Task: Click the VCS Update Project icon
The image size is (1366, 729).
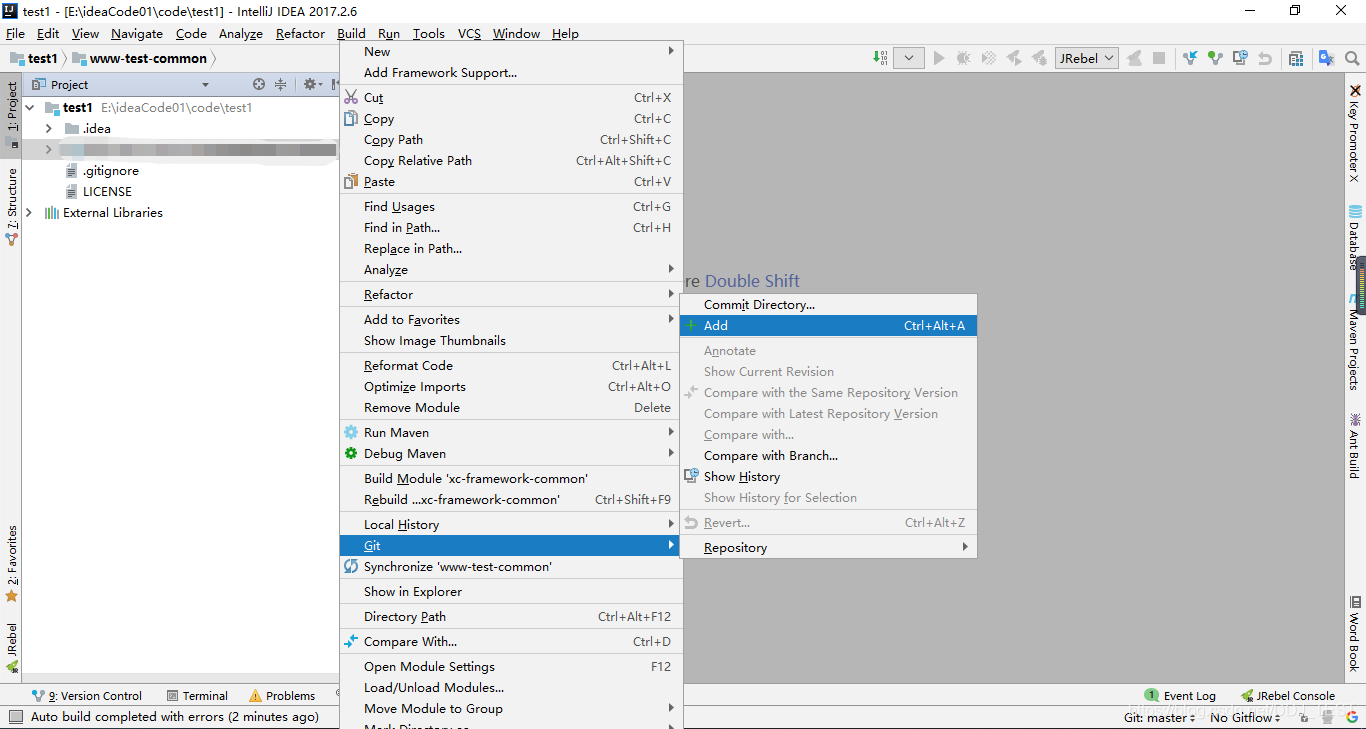Action: point(1190,58)
